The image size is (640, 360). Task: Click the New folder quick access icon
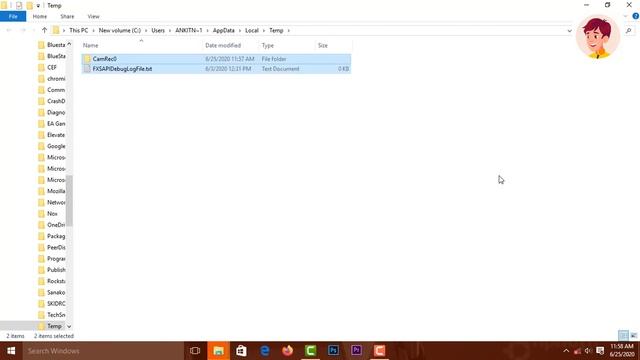(29, 6)
